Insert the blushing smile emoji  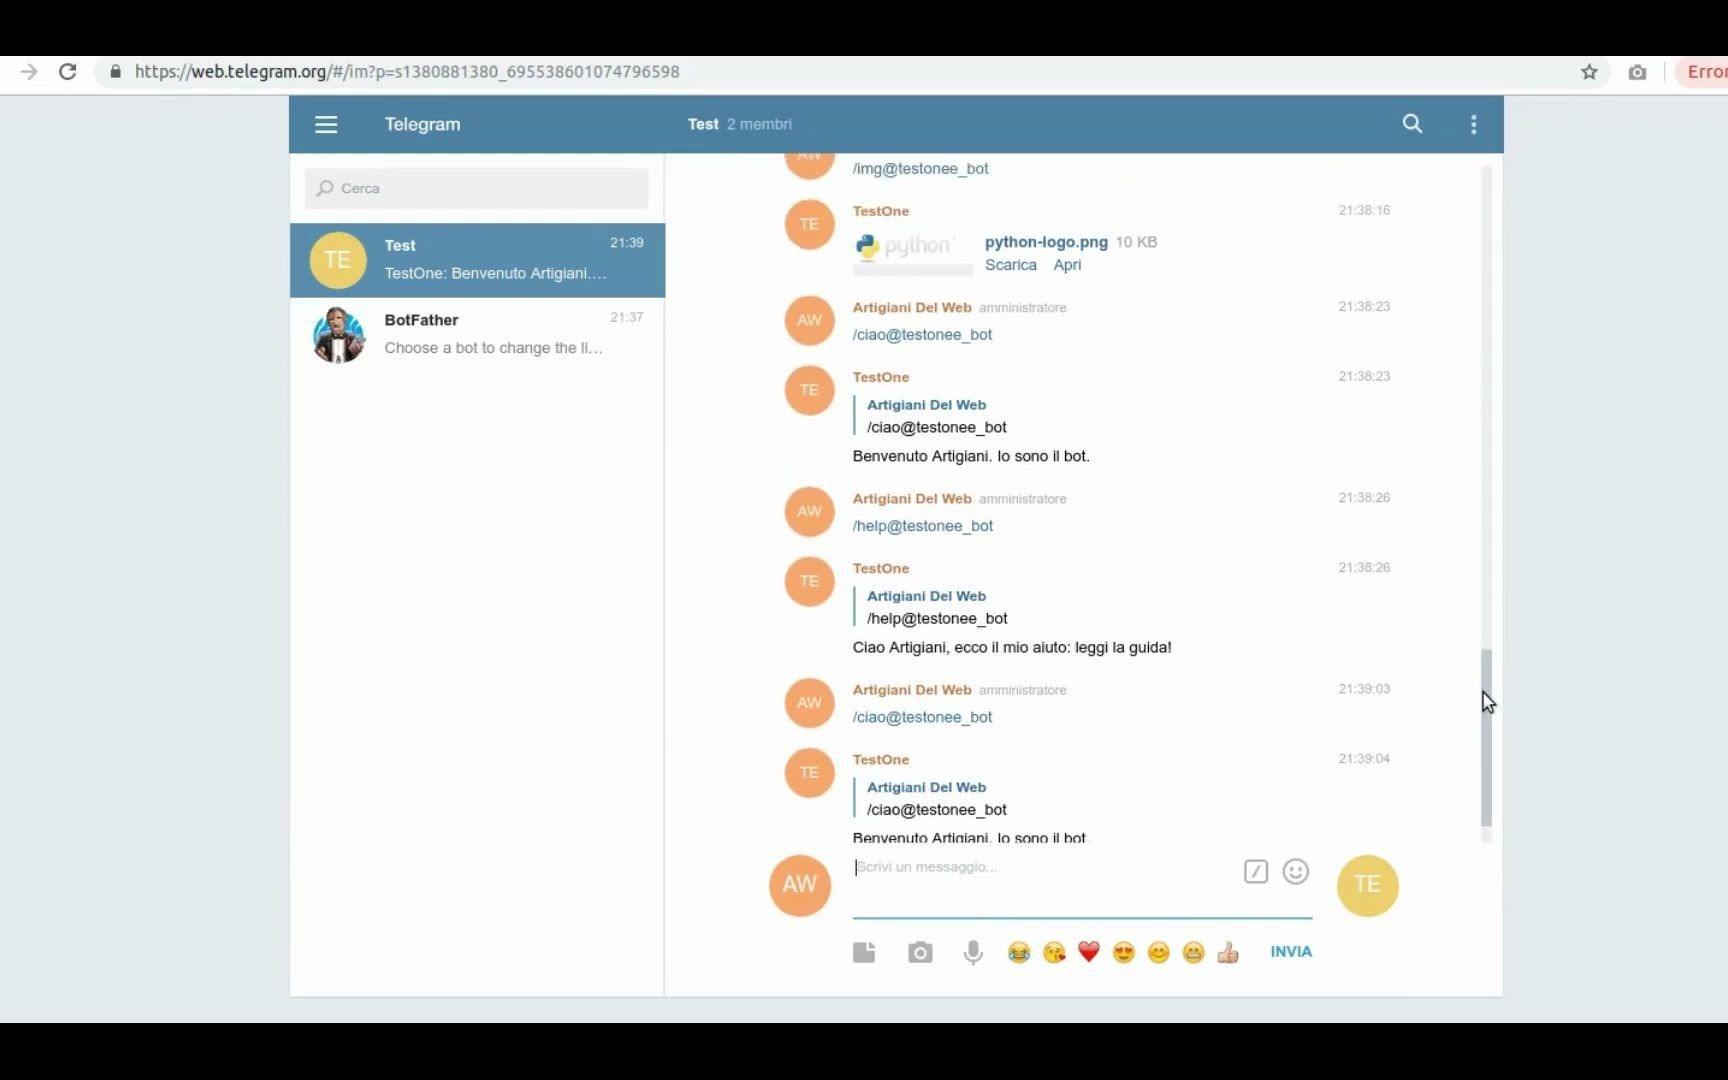tap(1158, 952)
